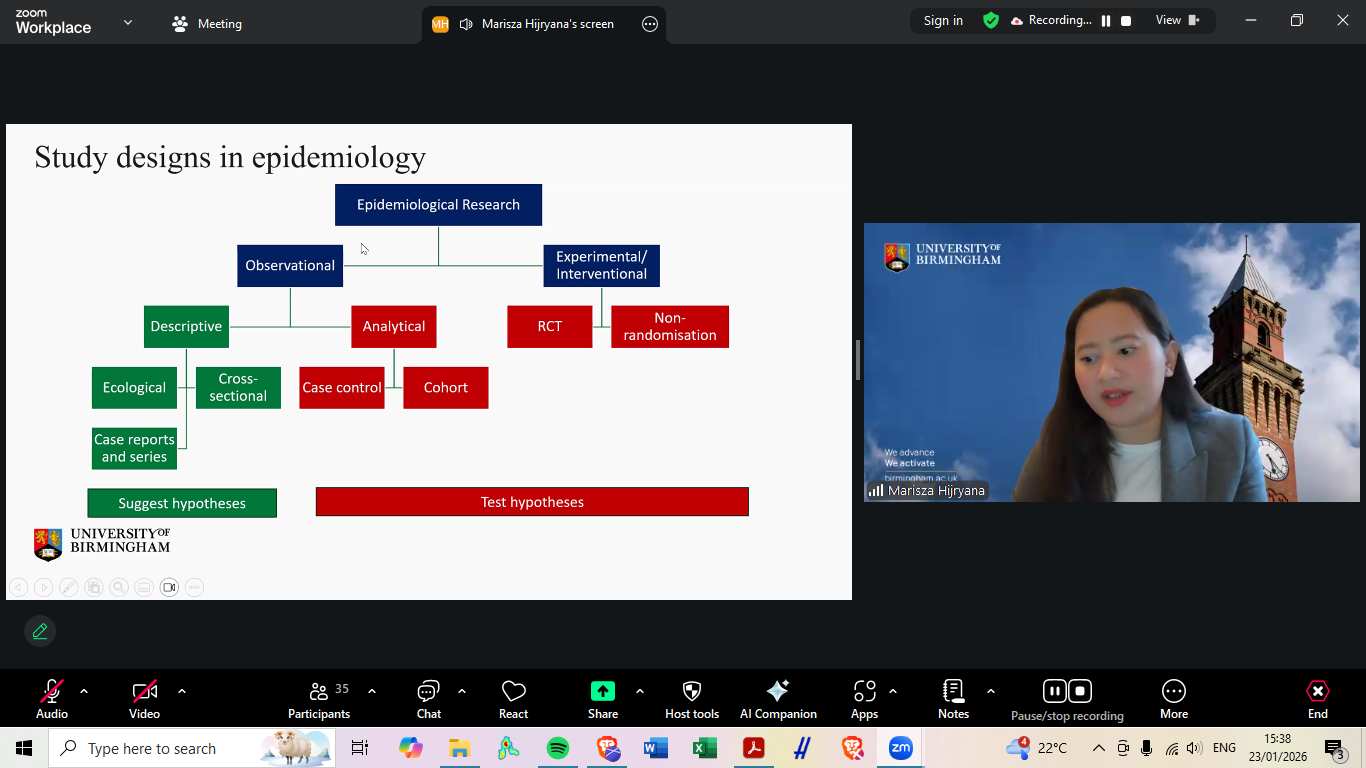Open the Apps panel
The image size is (1366, 768).
pos(864,698)
